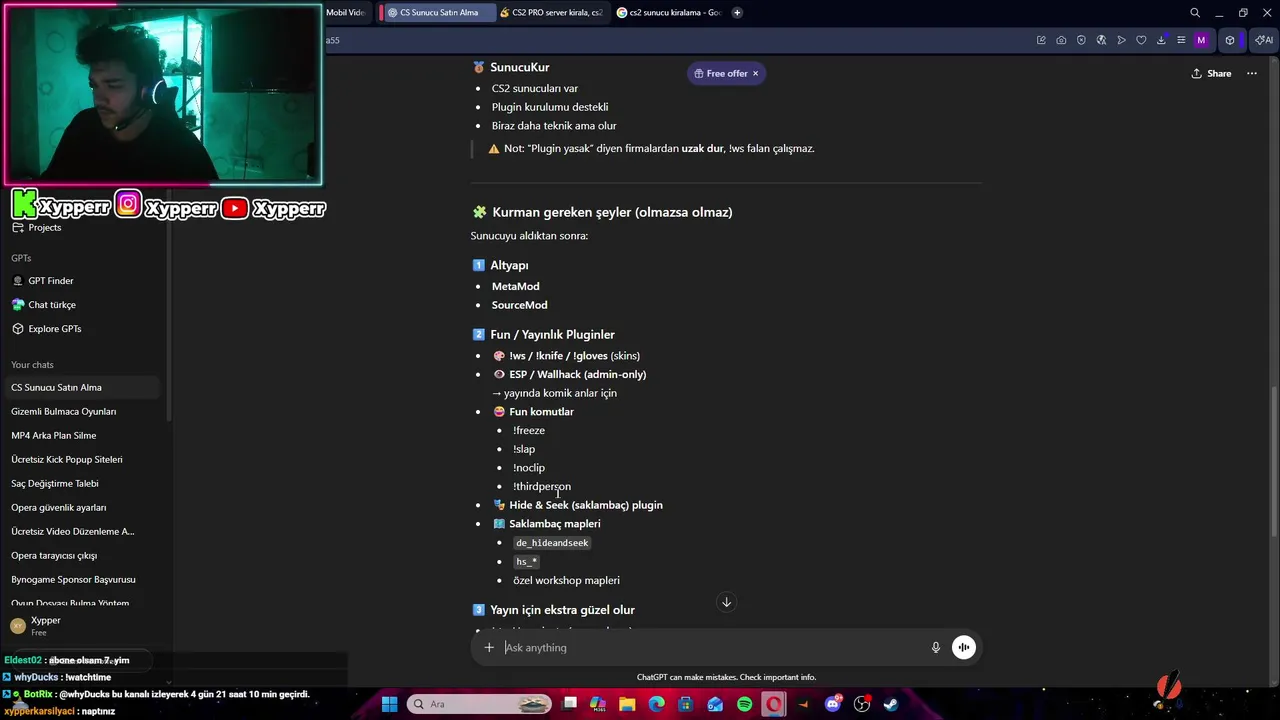Open OBS Studio from the taskbar
The image size is (1280, 720).
tap(862, 704)
